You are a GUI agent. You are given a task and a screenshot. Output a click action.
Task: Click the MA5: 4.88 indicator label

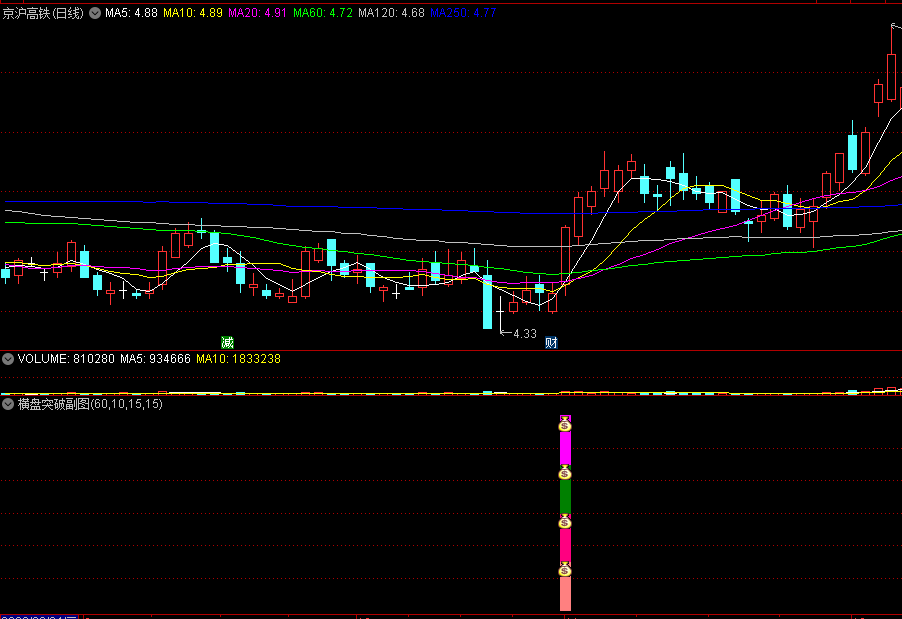pos(131,13)
